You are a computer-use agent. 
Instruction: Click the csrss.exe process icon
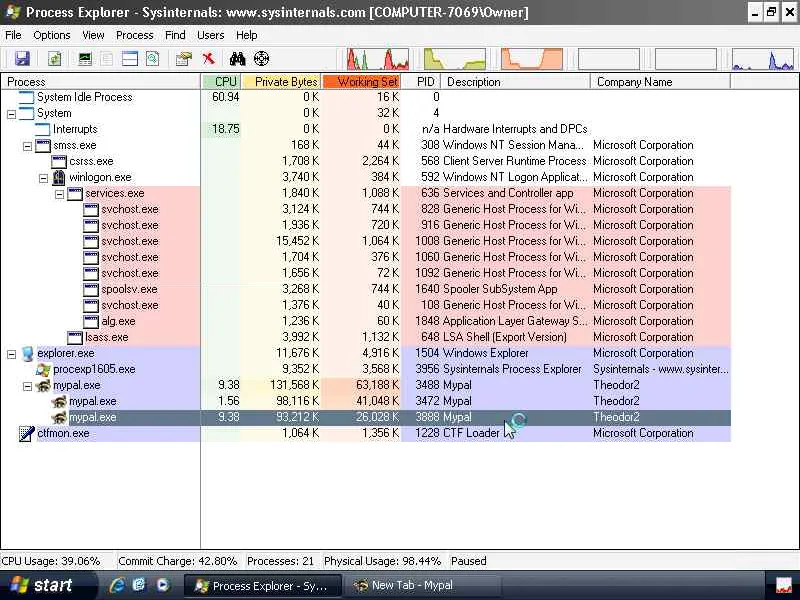[x=59, y=161]
